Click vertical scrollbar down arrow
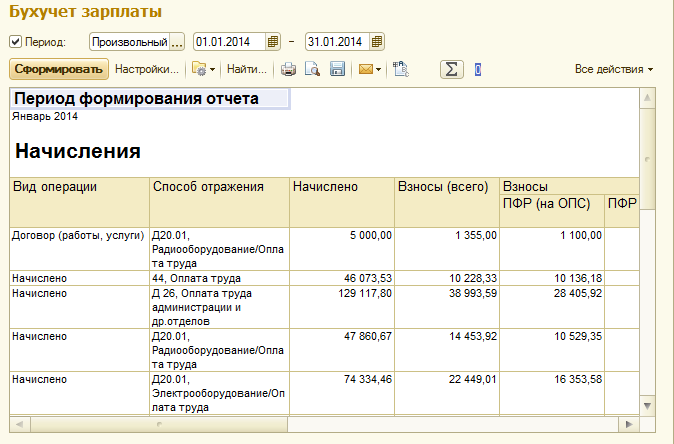This screenshot has height=444, width=674. tap(647, 405)
